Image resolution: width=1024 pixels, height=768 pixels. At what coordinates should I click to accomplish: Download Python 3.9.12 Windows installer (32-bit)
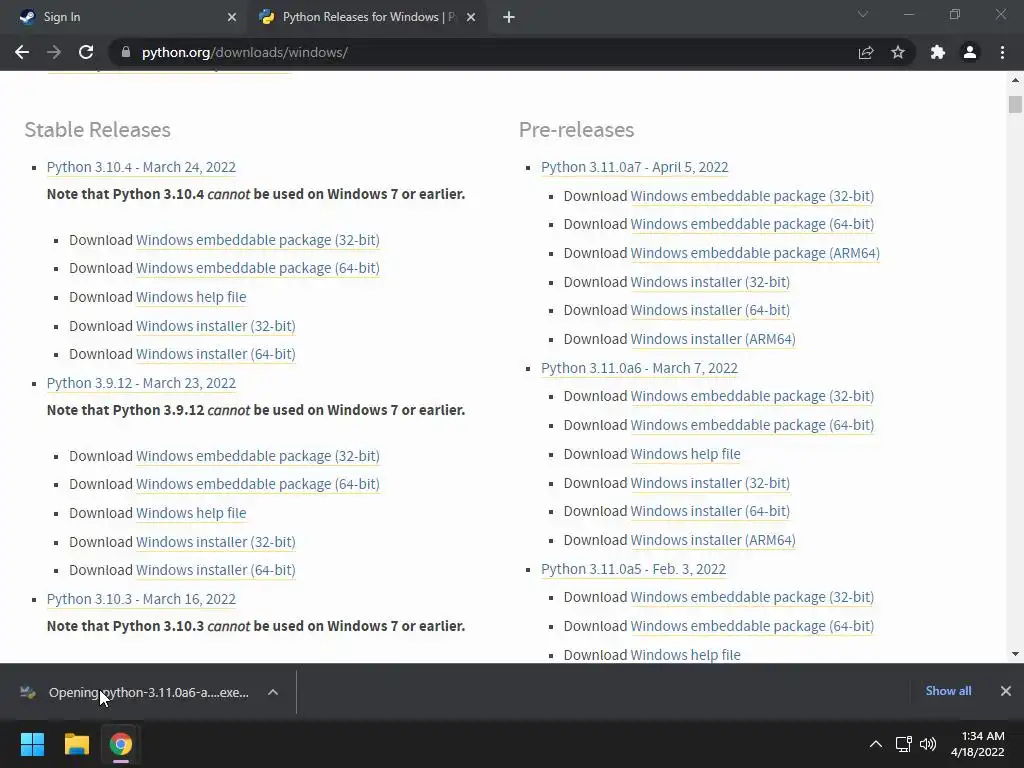click(x=216, y=542)
